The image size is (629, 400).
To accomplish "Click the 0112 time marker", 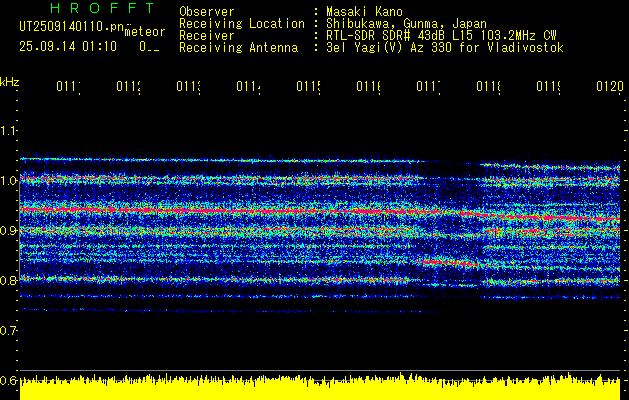I will (x=128, y=86).
